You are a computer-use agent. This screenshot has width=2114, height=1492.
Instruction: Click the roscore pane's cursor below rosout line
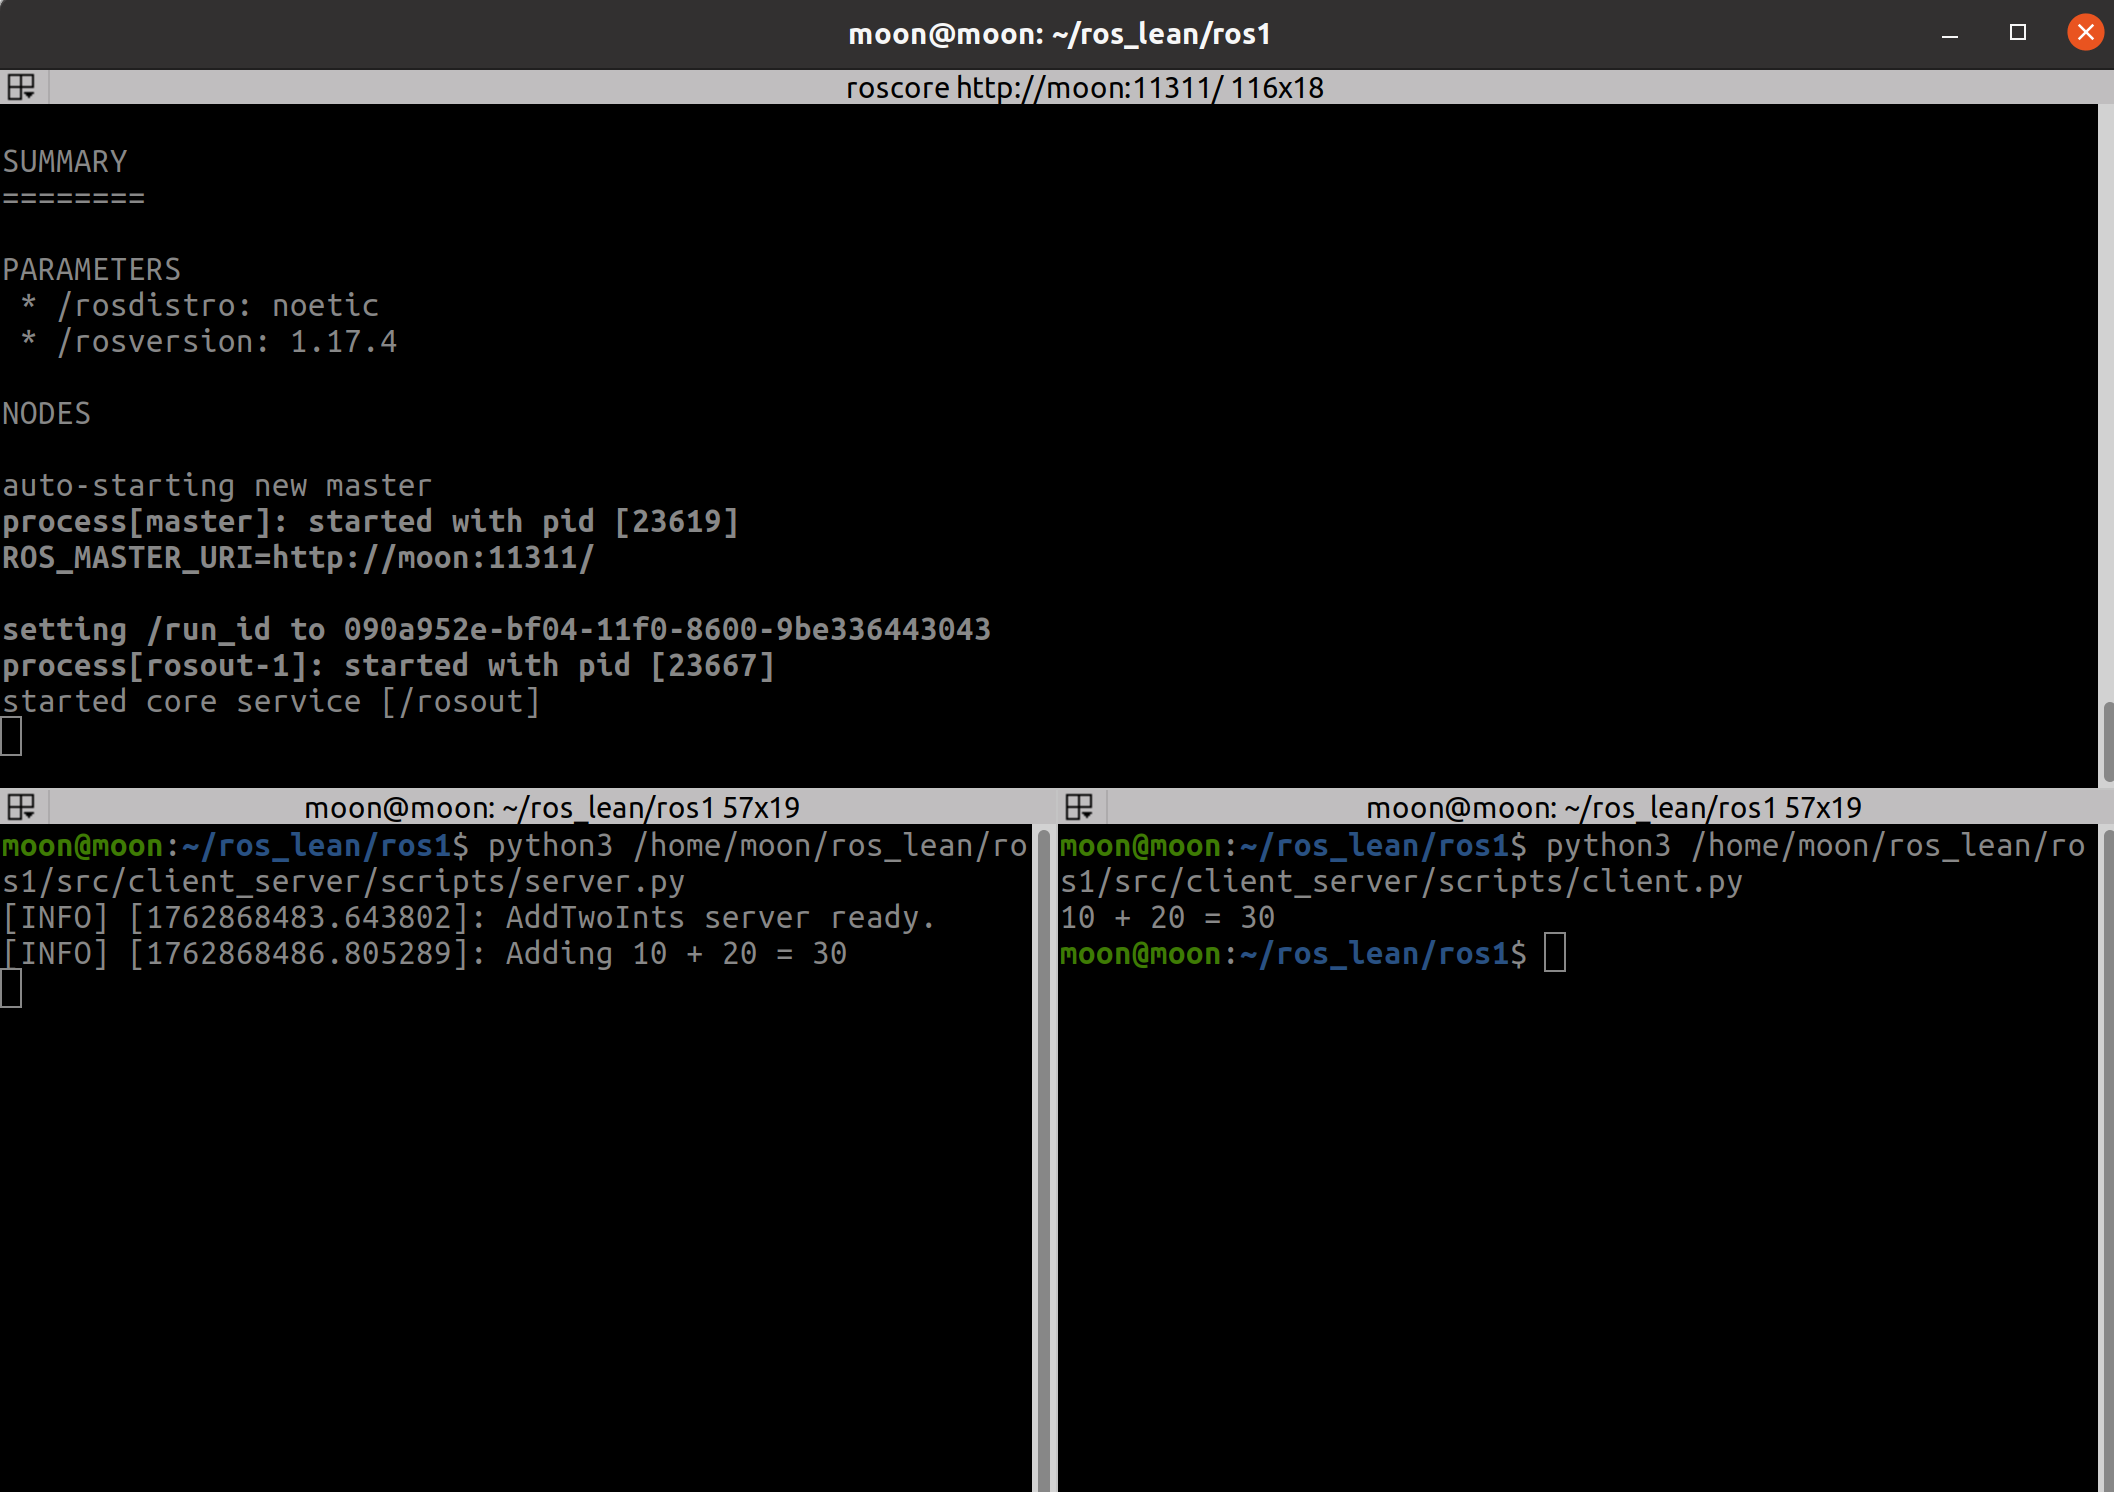[x=11, y=737]
